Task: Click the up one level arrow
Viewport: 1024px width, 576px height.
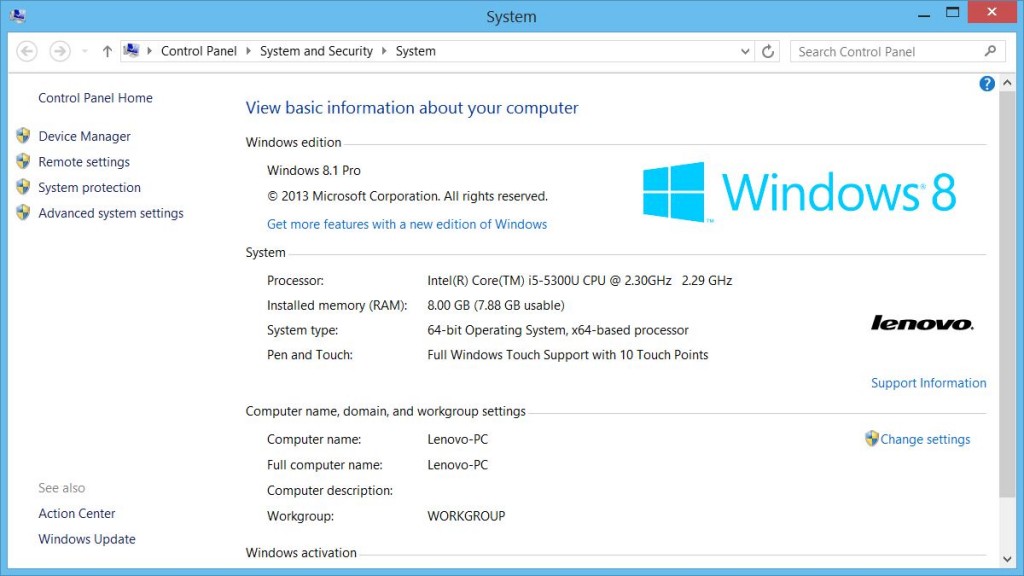Action: [x=107, y=51]
